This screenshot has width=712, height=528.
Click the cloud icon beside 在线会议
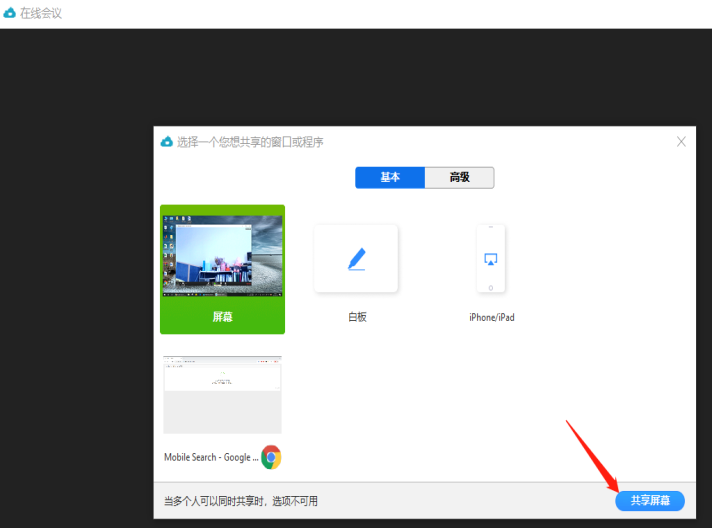pyautogui.click(x=10, y=14)
